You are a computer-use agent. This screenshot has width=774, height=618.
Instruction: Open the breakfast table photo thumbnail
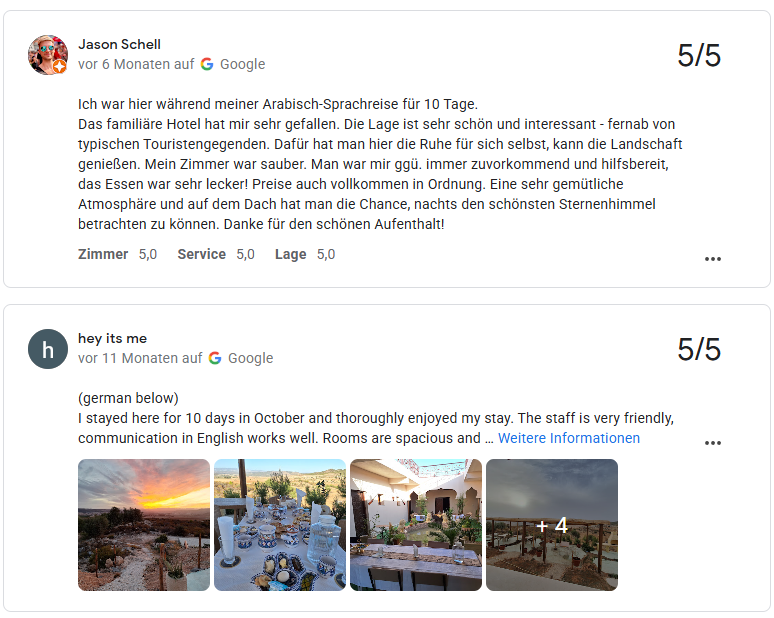coord(280,525)
